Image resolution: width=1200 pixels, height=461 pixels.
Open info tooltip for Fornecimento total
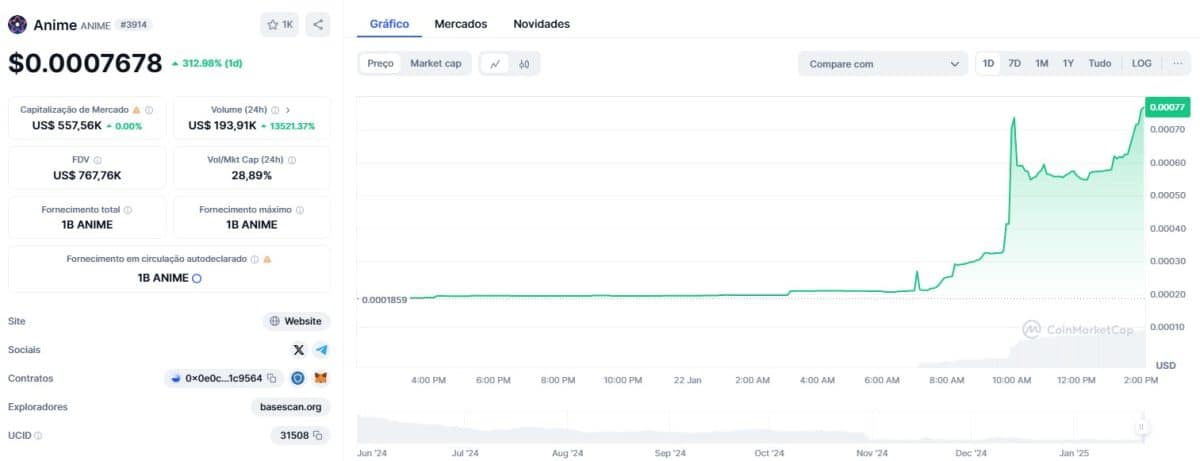pyautogui.click(x=128, y=210)
